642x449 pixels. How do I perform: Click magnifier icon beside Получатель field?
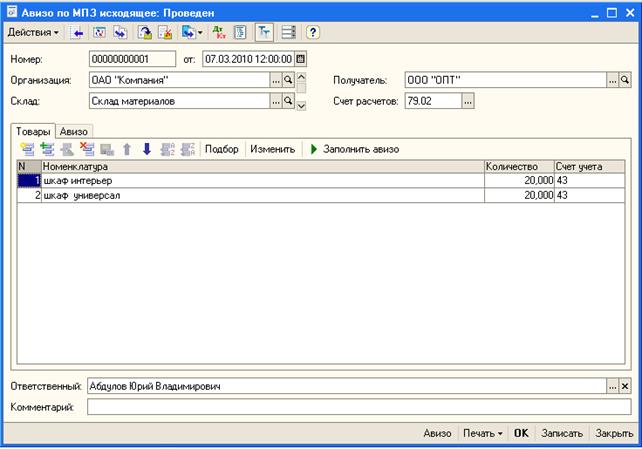(x=624, y=80)
